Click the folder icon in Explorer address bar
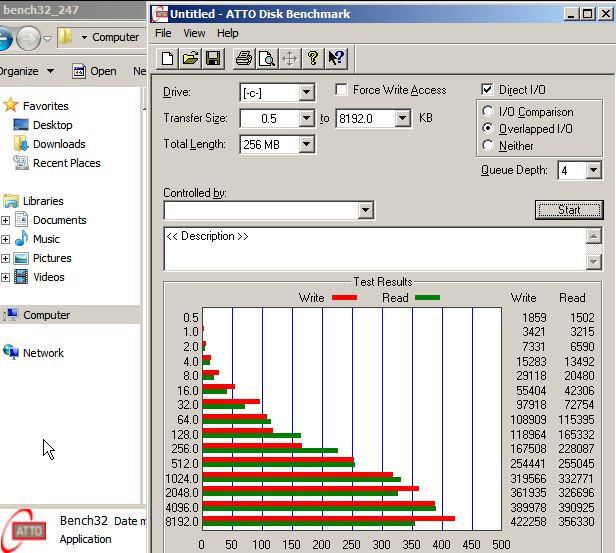The image size is (616, 553). pyautogui.click(x=66, y=37)
